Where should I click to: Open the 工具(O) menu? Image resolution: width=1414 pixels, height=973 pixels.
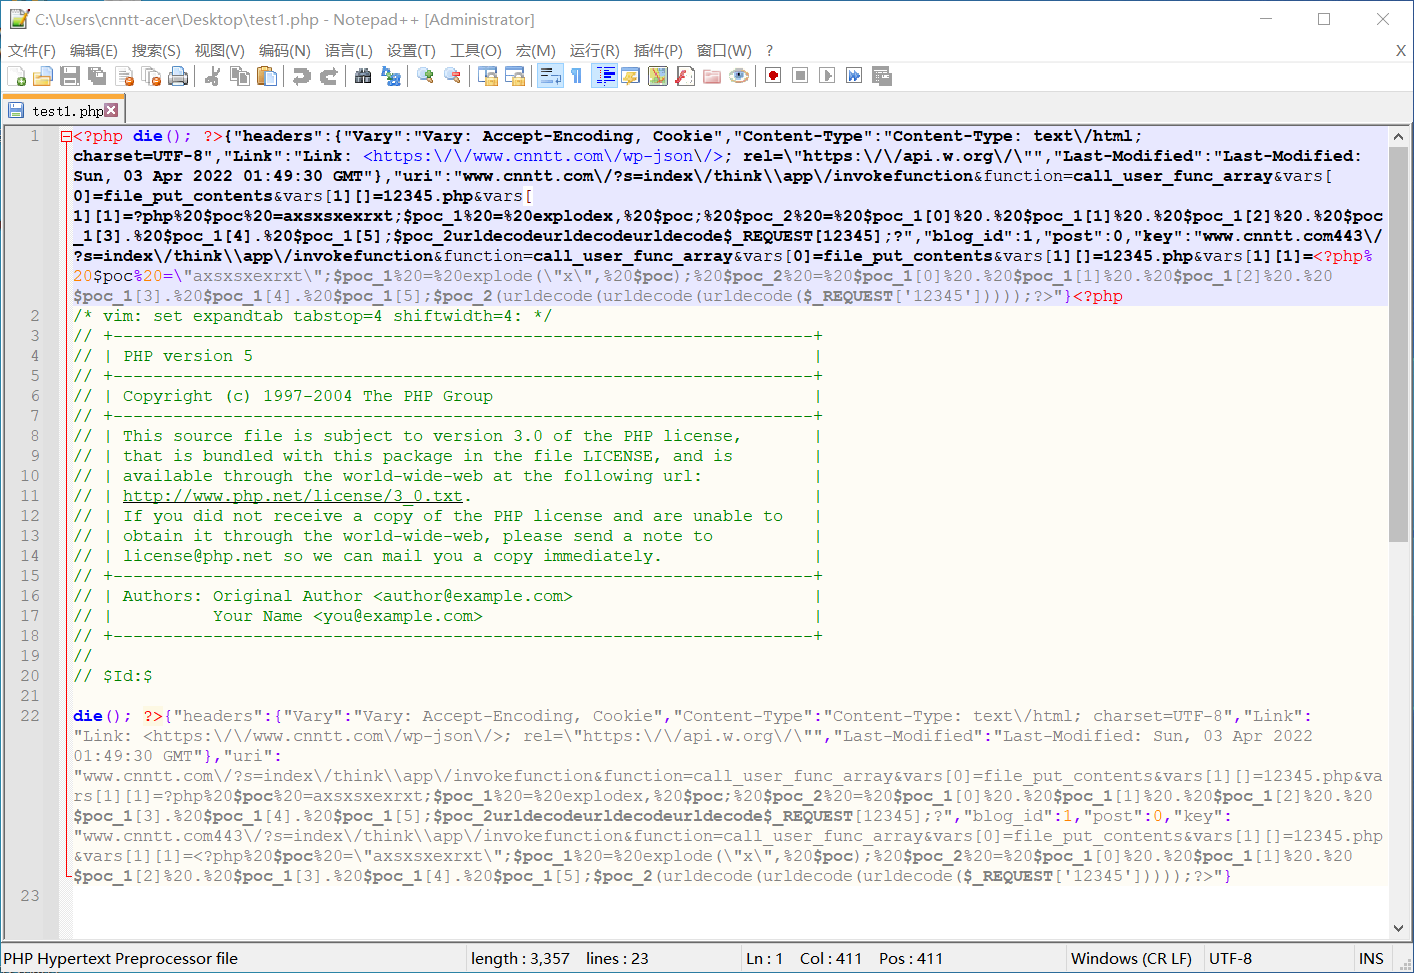pos(475,50)
